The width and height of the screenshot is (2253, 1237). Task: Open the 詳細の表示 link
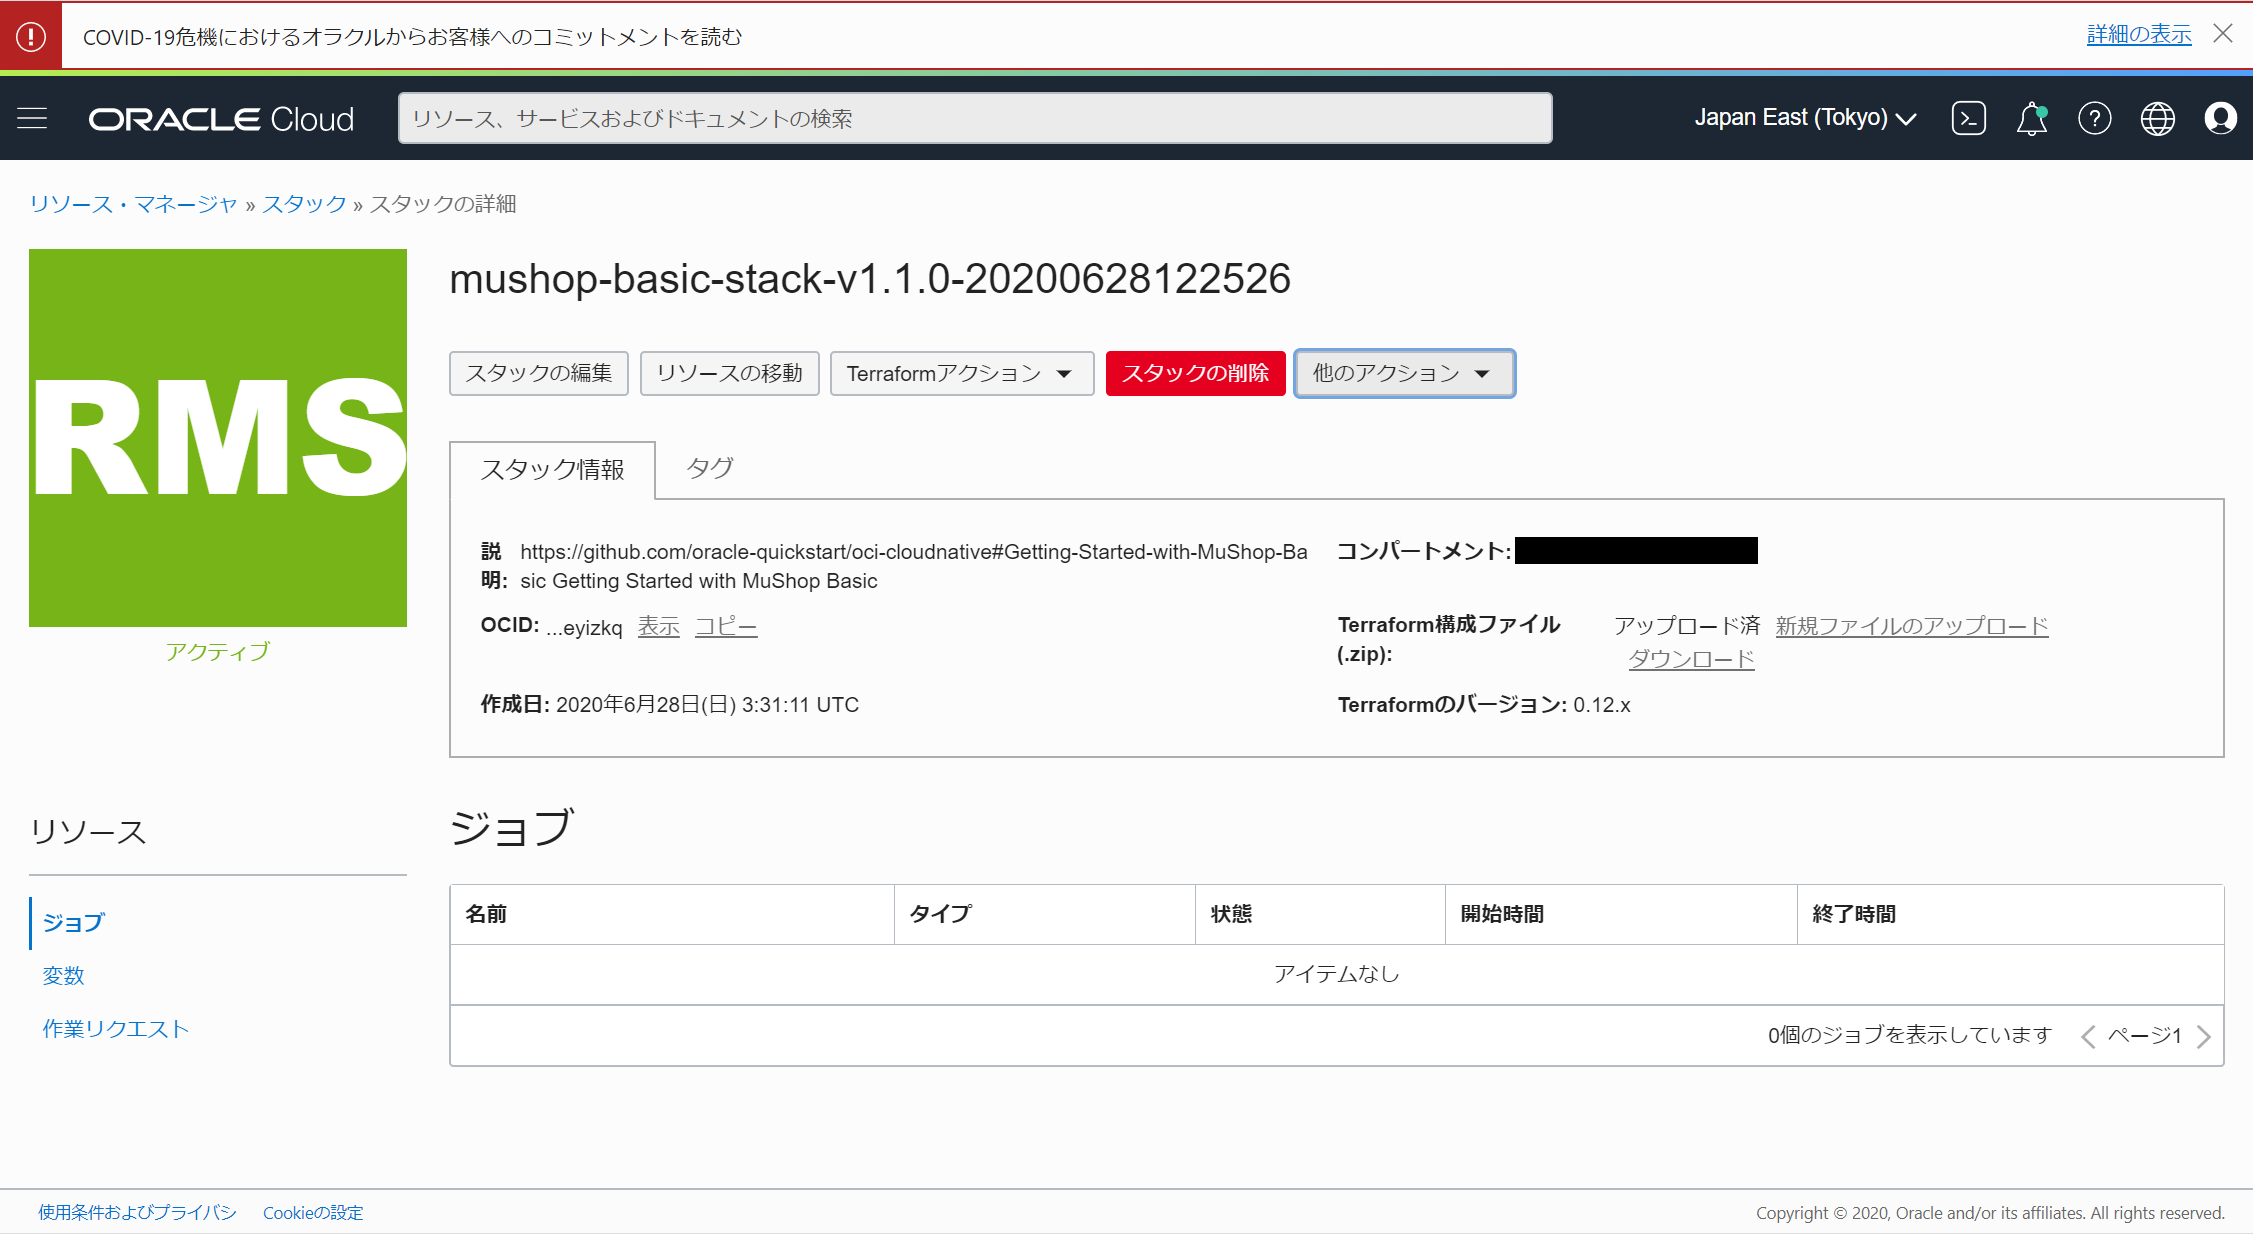point(2139,34)
